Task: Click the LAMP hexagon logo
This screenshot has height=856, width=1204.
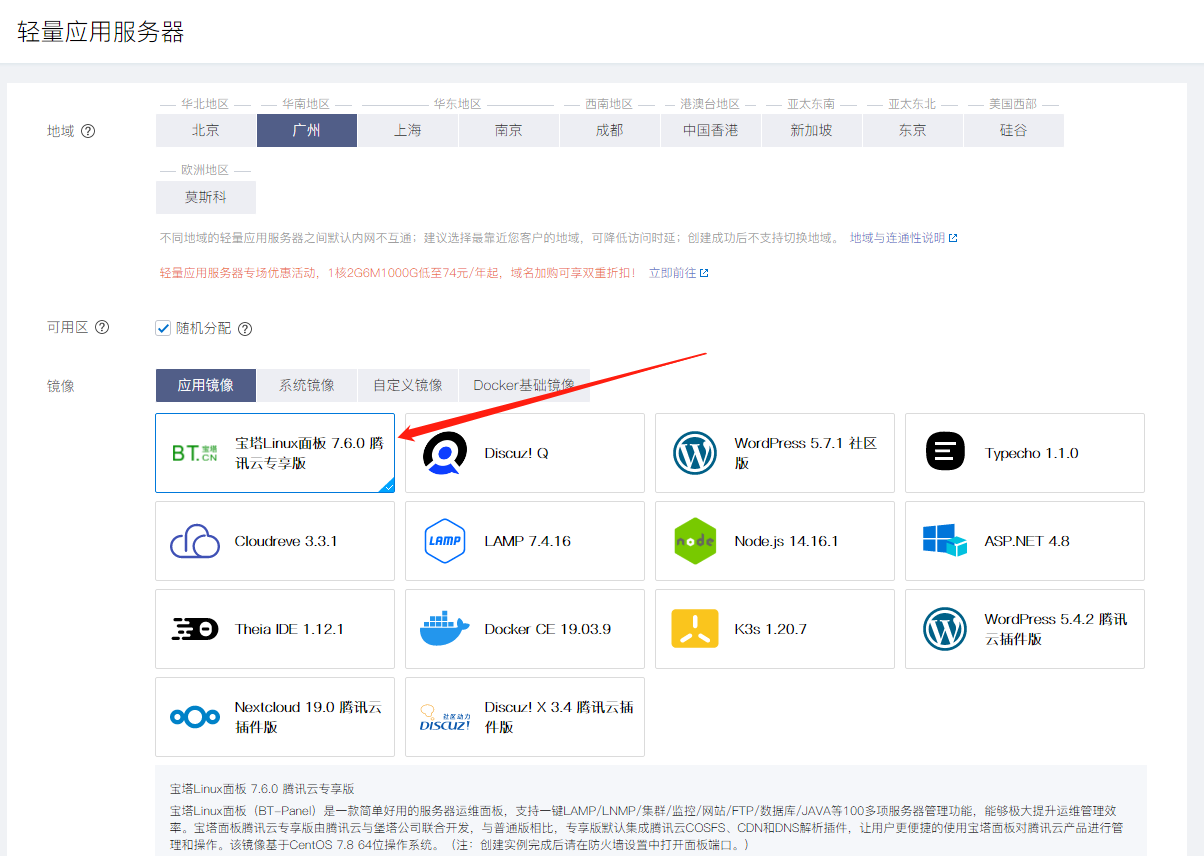Action: pos(445,541)
